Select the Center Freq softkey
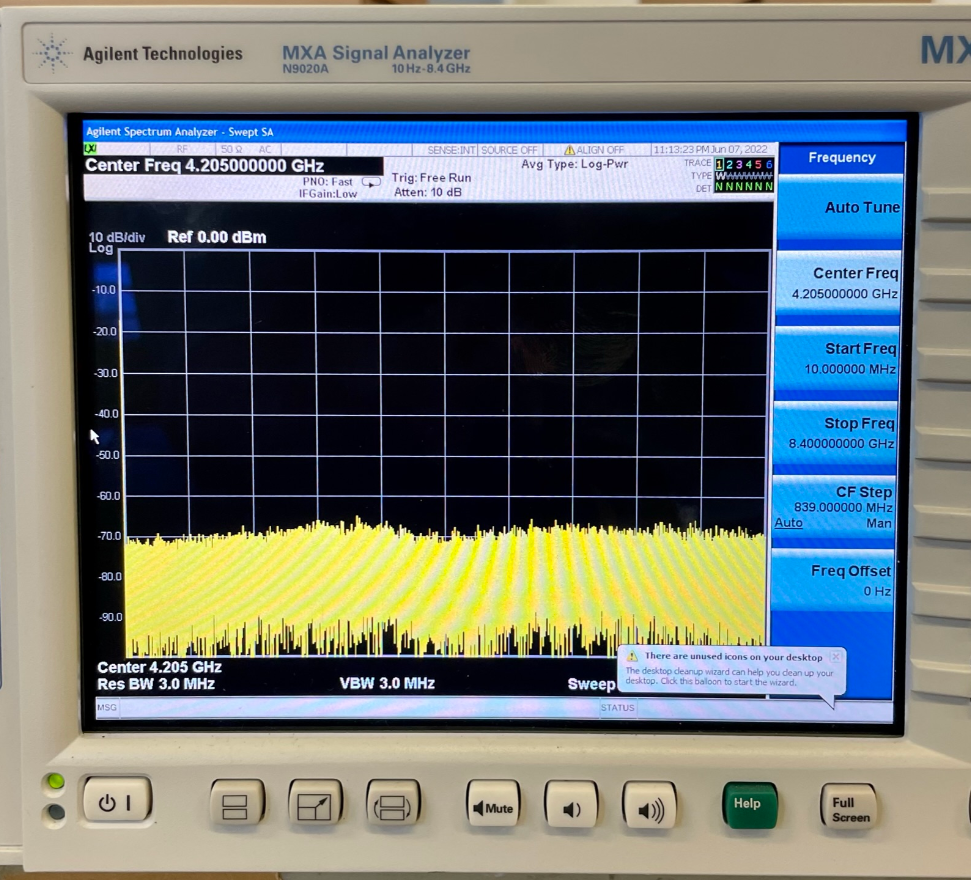971x880 pixels. 839,283
